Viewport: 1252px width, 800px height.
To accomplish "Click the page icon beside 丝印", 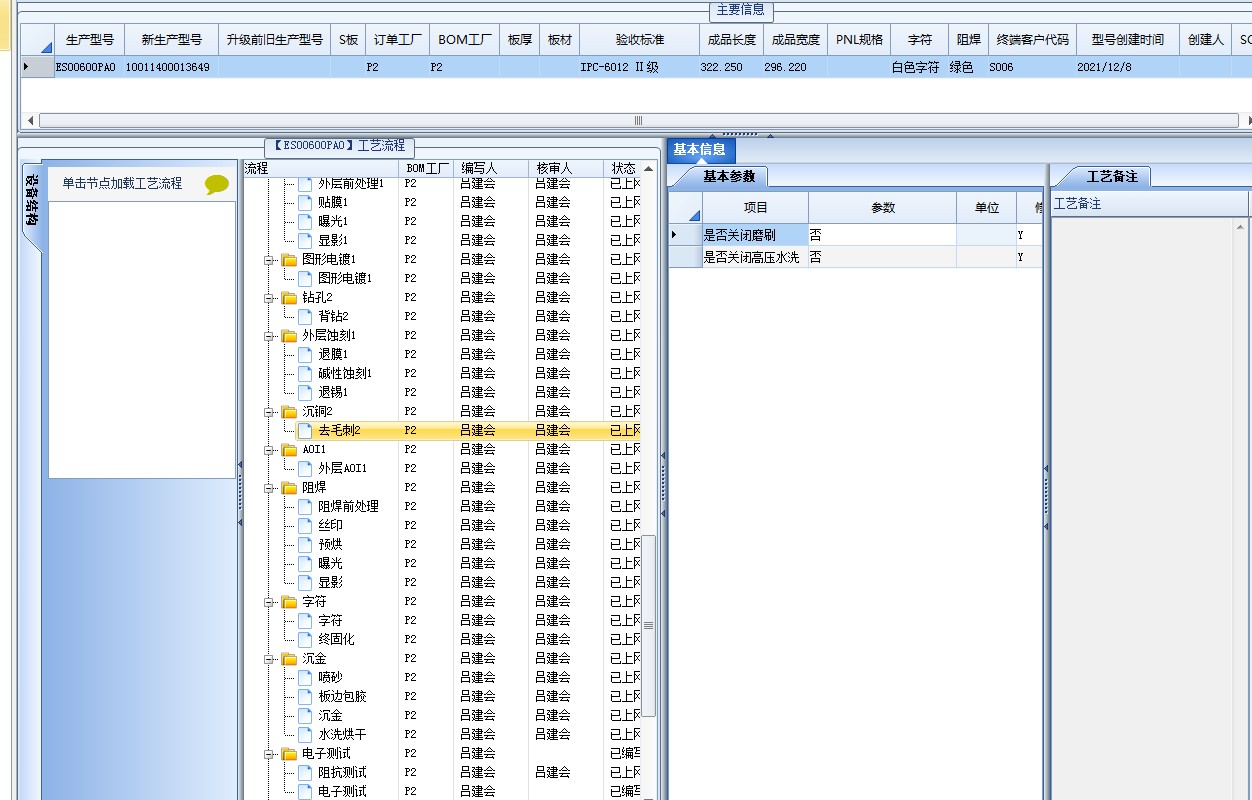I will pos(305,525).
